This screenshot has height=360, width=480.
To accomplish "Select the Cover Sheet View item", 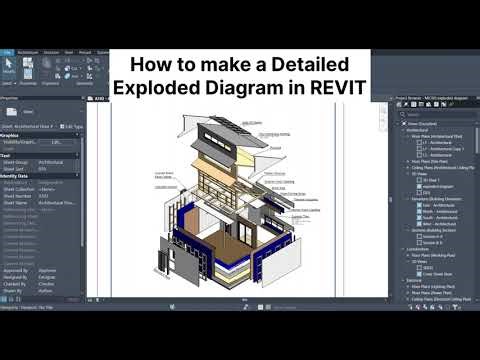I will tap(437, 274).
